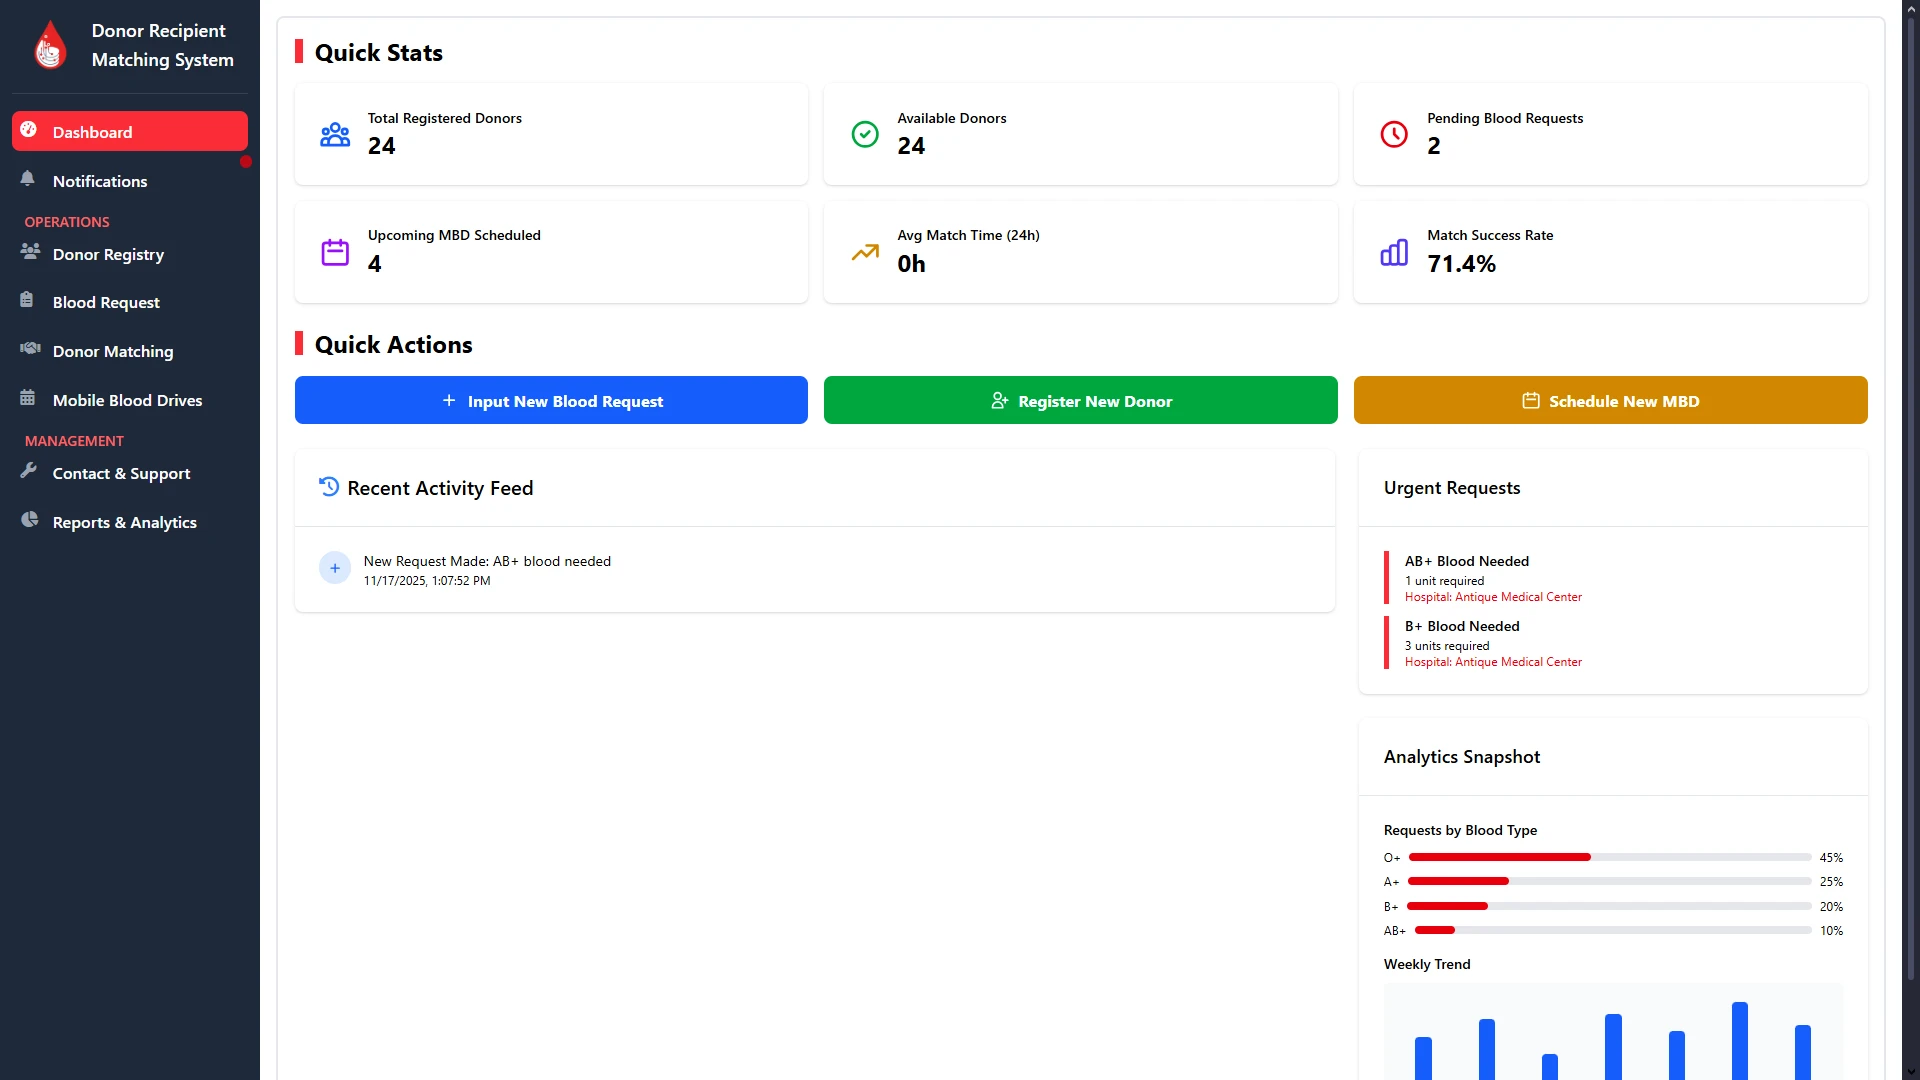Viewport: 1920px width, 1080px height.
Task: Click the Match Success Rate bar chart icon
Action: (1394, 252)
